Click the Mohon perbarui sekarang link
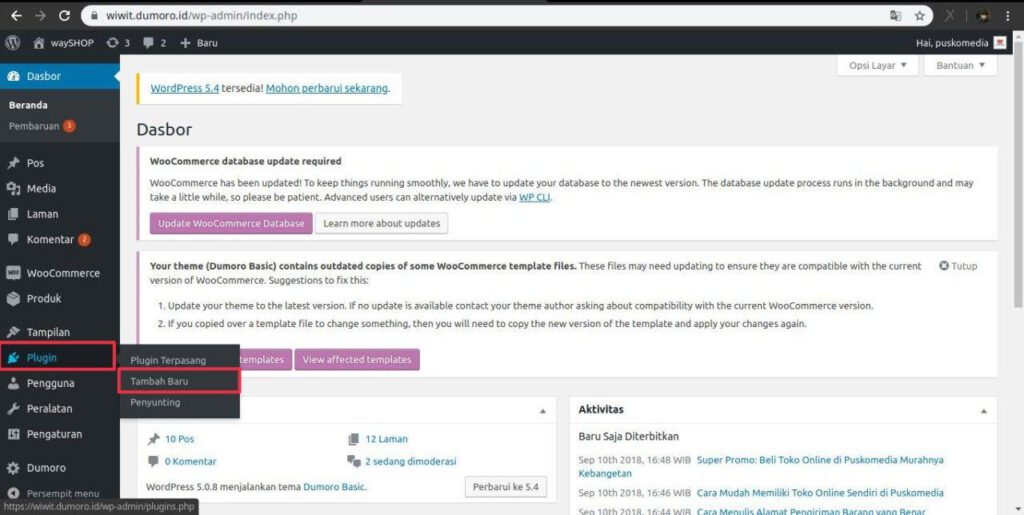Viewport: 1024px width, 515px height. click(x=327, y=88)
